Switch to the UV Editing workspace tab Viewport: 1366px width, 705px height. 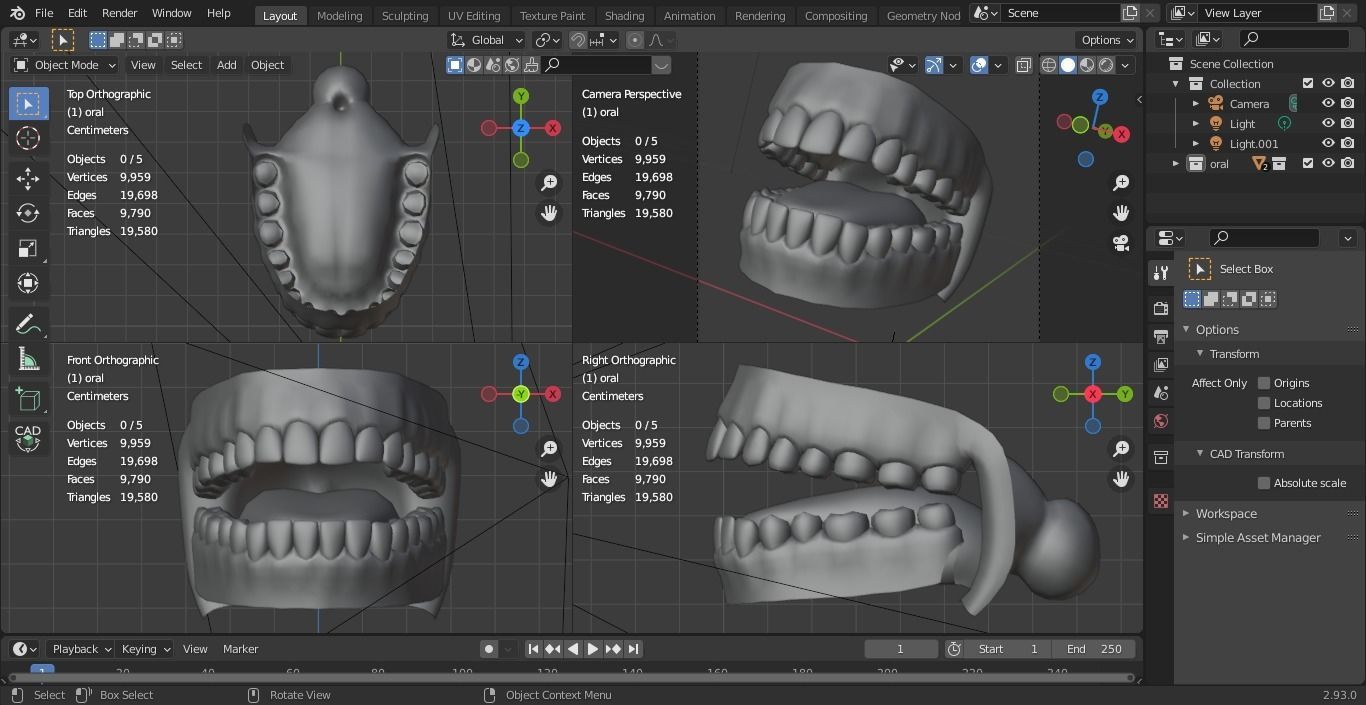(474, 15)
